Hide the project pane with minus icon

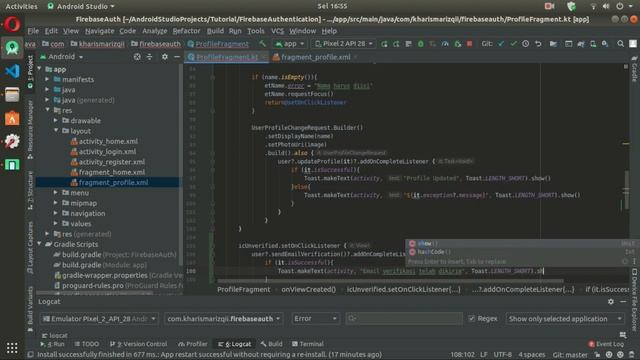coord(177,57)
